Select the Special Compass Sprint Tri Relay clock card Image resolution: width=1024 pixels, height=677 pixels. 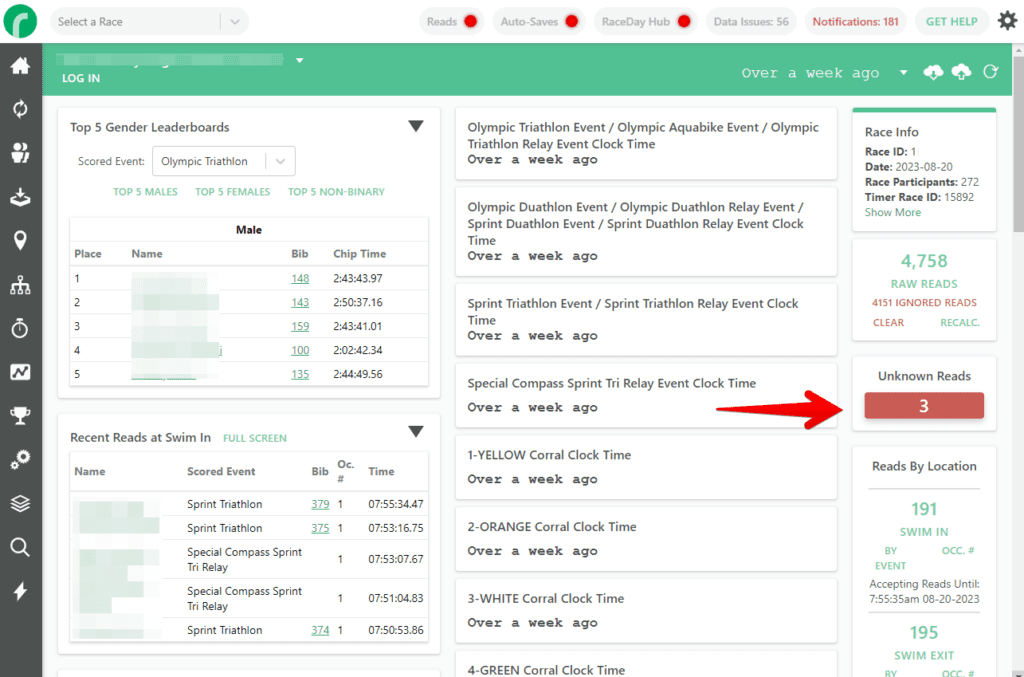[x=646, y=396]
